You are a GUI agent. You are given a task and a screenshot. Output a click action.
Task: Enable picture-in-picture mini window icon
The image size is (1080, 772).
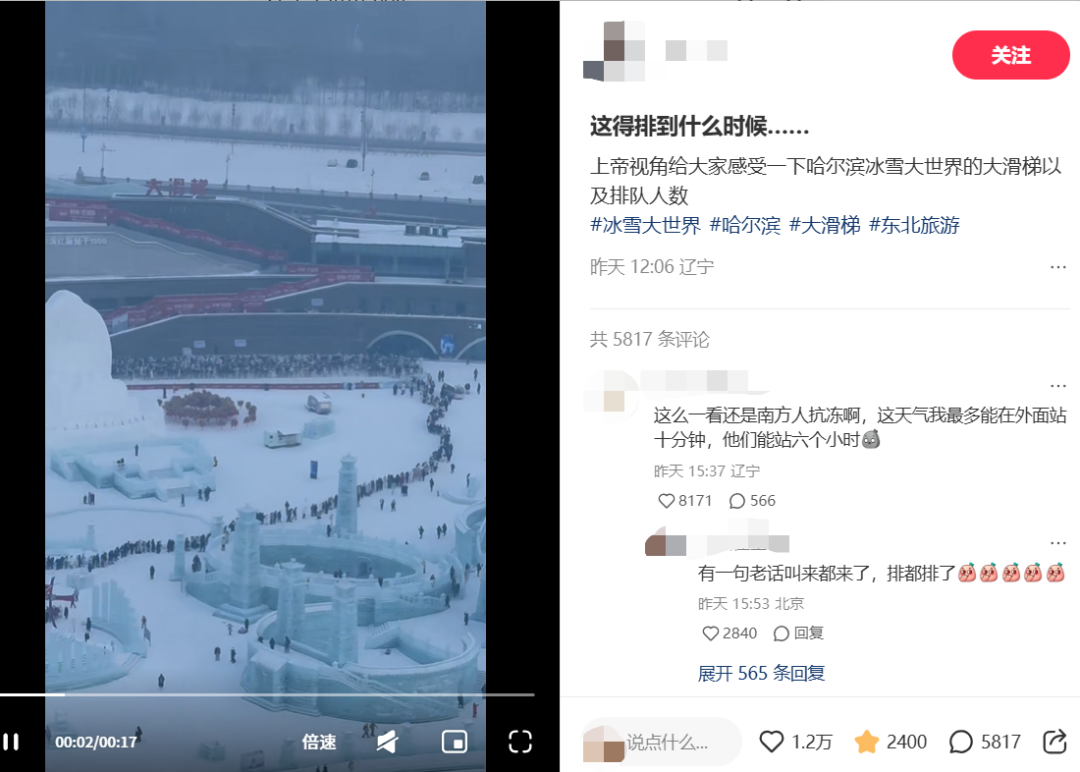tap(455, 742)
